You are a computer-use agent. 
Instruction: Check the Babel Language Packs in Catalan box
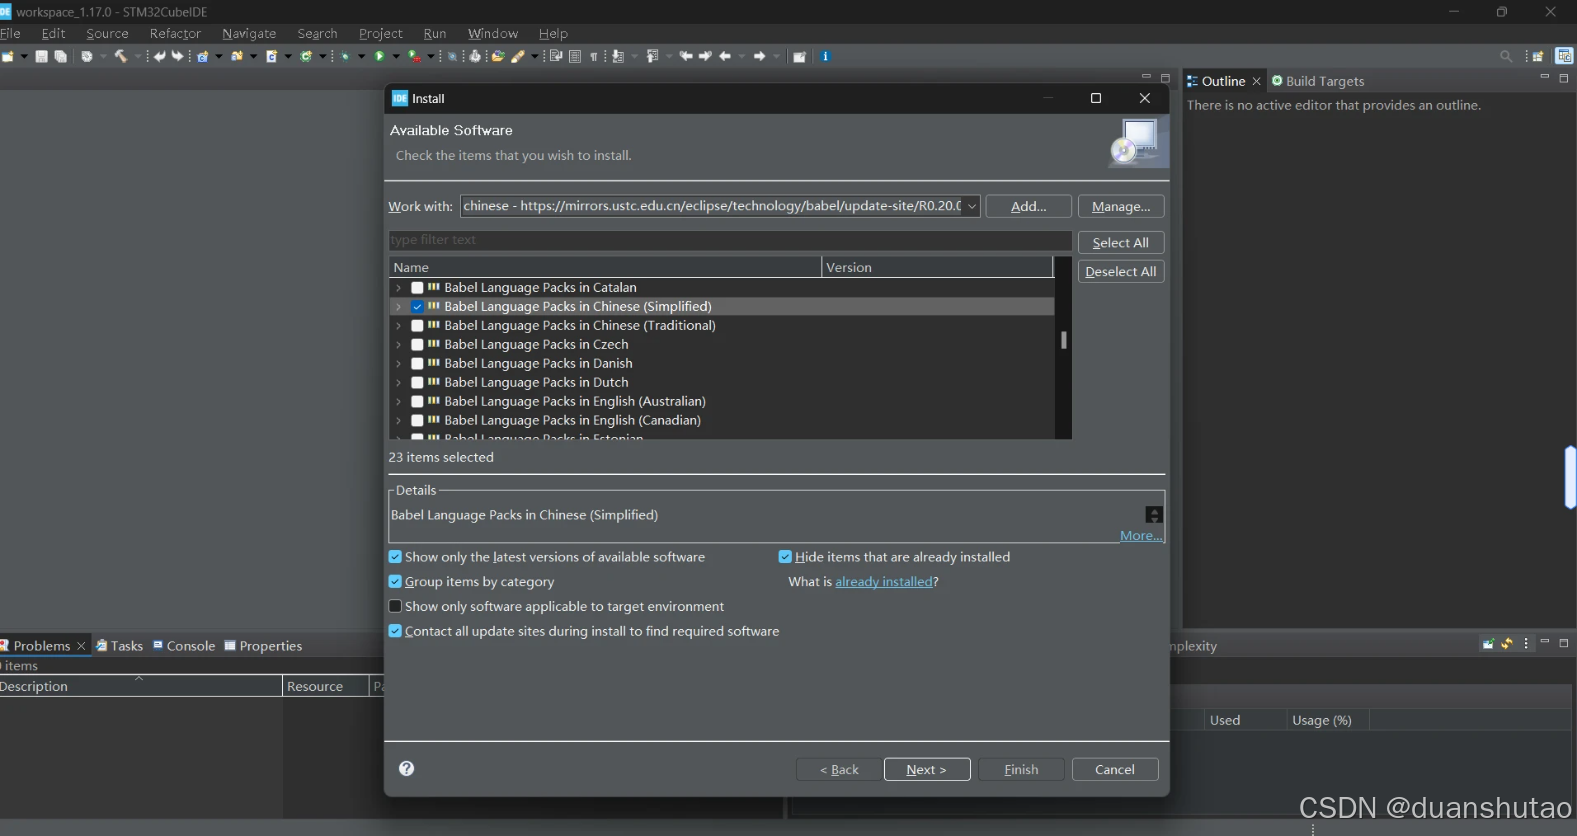(417, 287)
